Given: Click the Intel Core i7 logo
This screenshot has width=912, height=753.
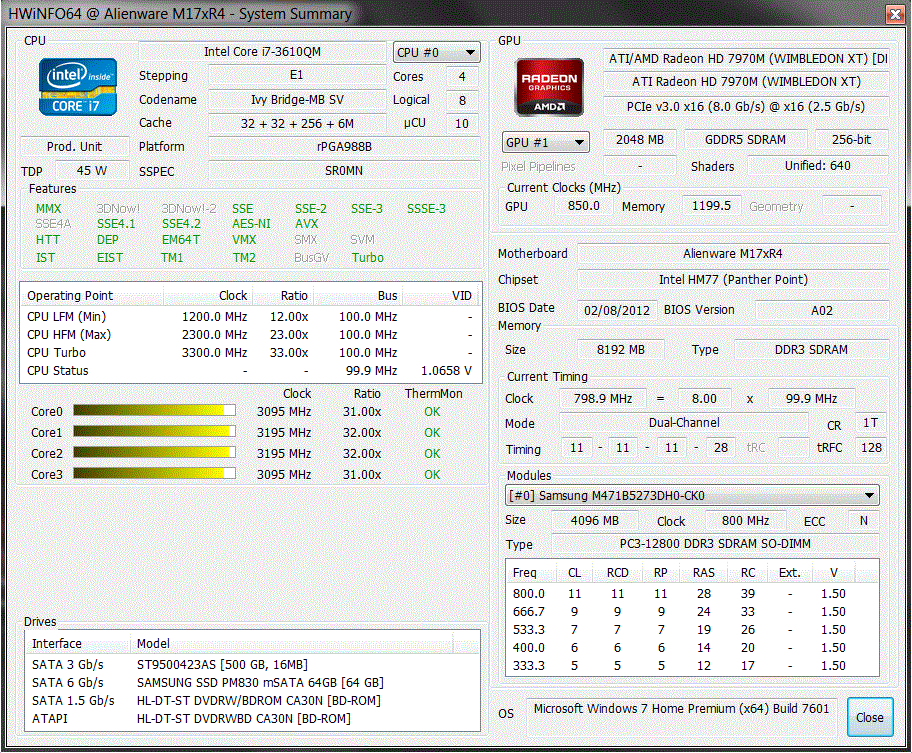Looking at the screenshot, I should tap(78, 87).
